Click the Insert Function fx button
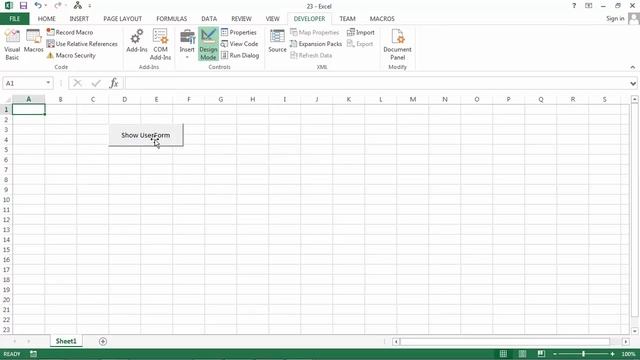The width and height of the screenshot is (640, 360). [x=114, y=83]
